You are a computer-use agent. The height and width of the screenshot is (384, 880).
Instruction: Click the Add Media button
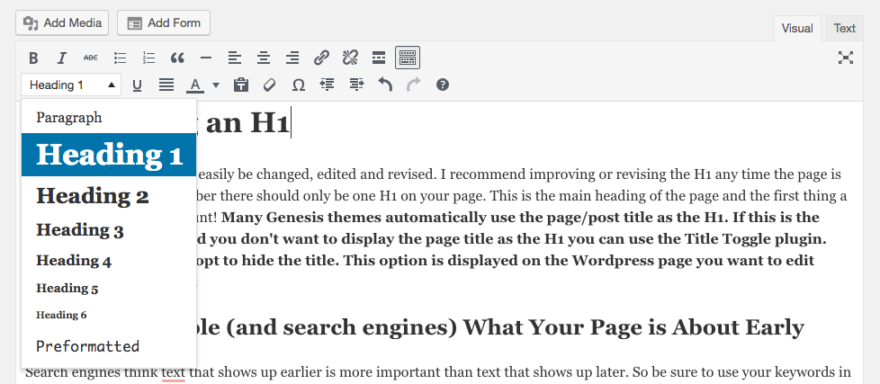click(62, 23)
